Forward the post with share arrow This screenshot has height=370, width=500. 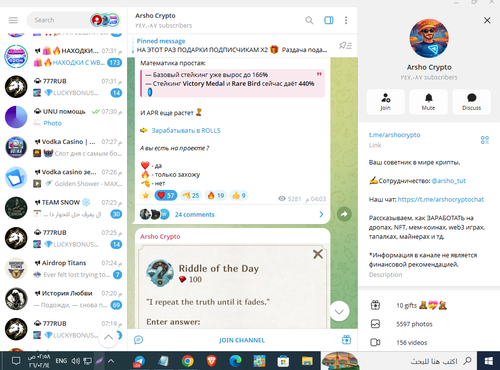click(x=344, y=214)
